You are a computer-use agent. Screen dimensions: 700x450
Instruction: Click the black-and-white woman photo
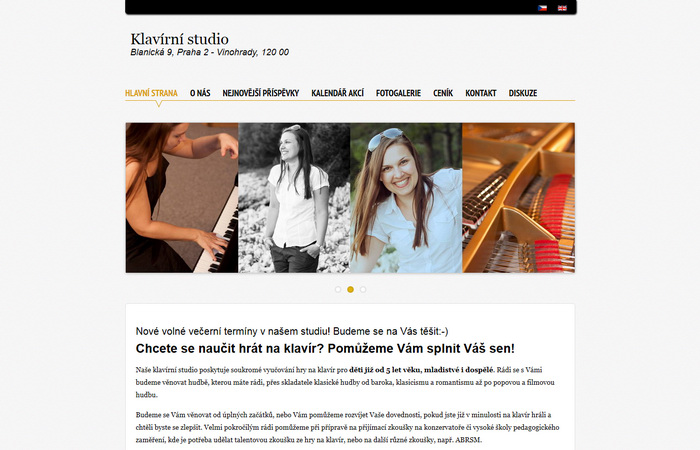tap(294, 198)
